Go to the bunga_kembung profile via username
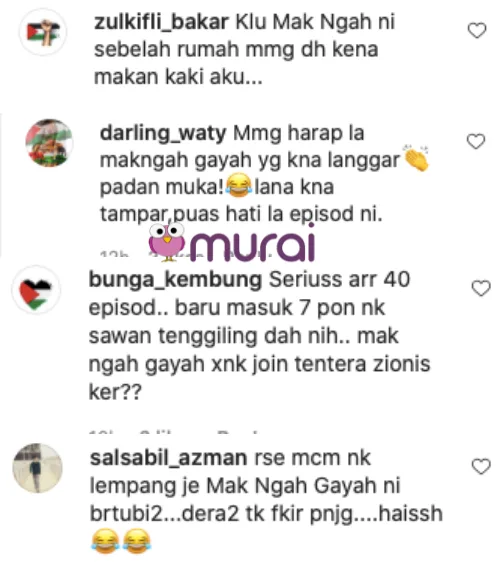 (x=175, y=280)
